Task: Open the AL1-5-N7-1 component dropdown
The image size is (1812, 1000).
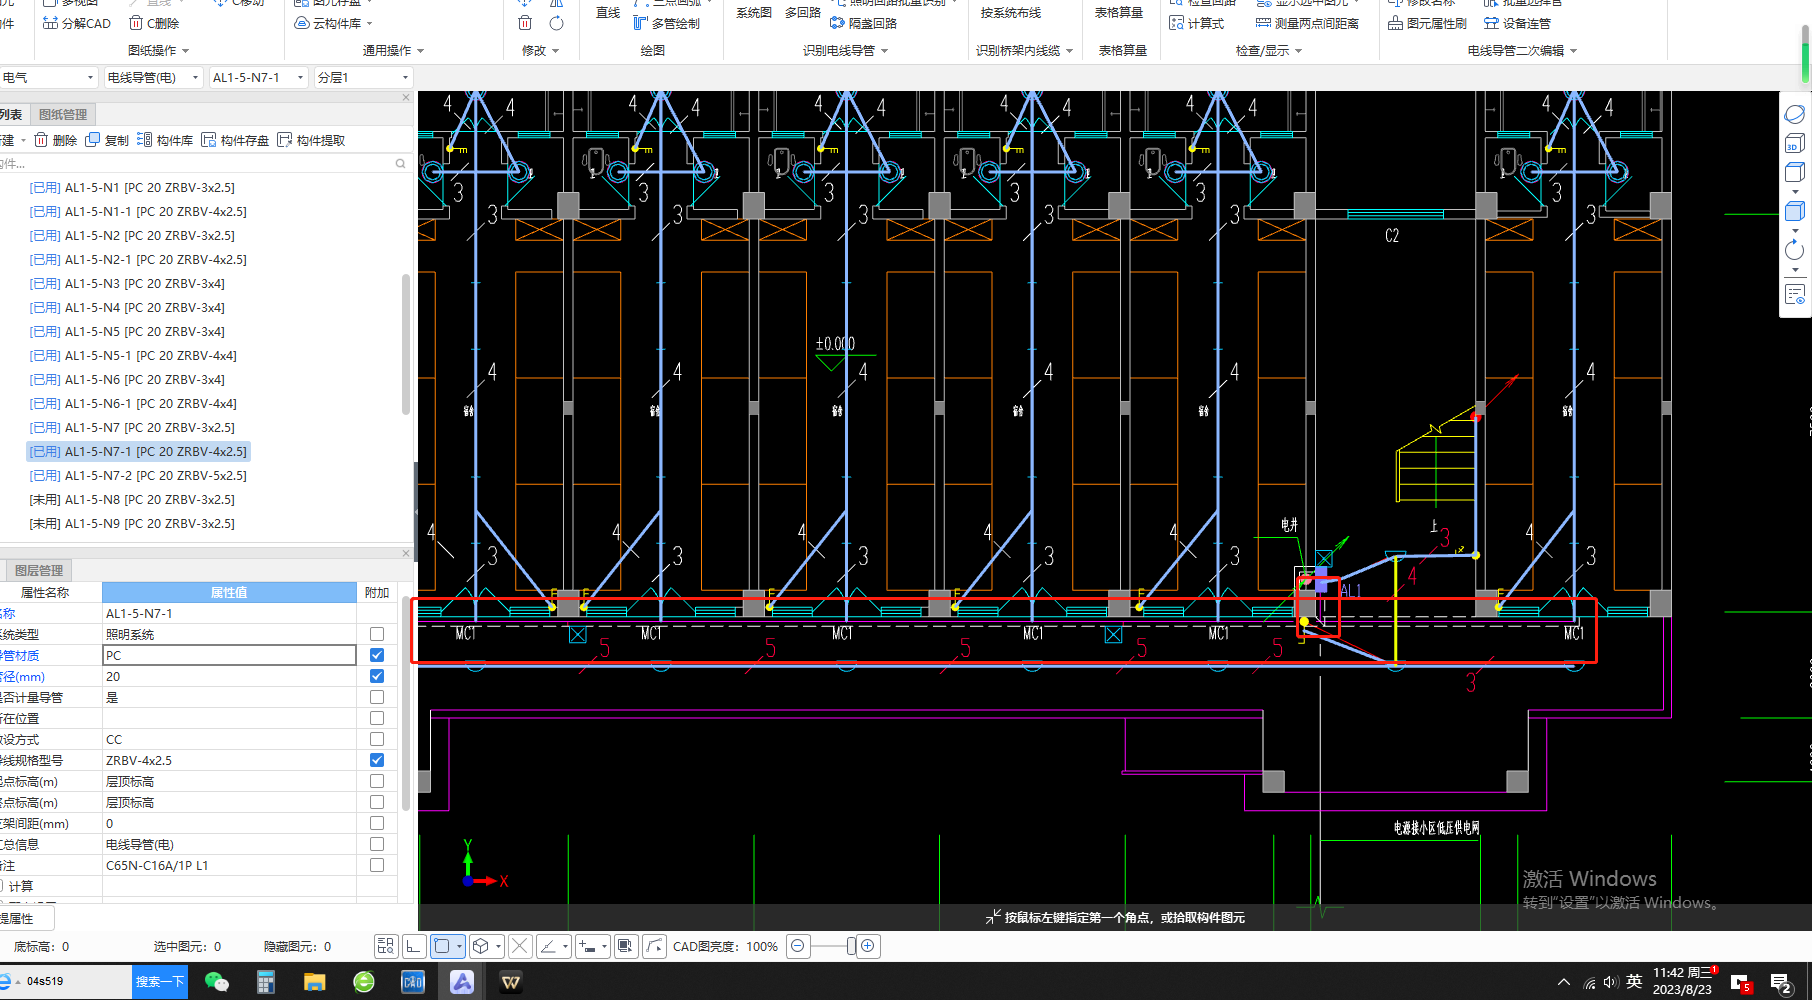Action: click(x=258, y=77)
